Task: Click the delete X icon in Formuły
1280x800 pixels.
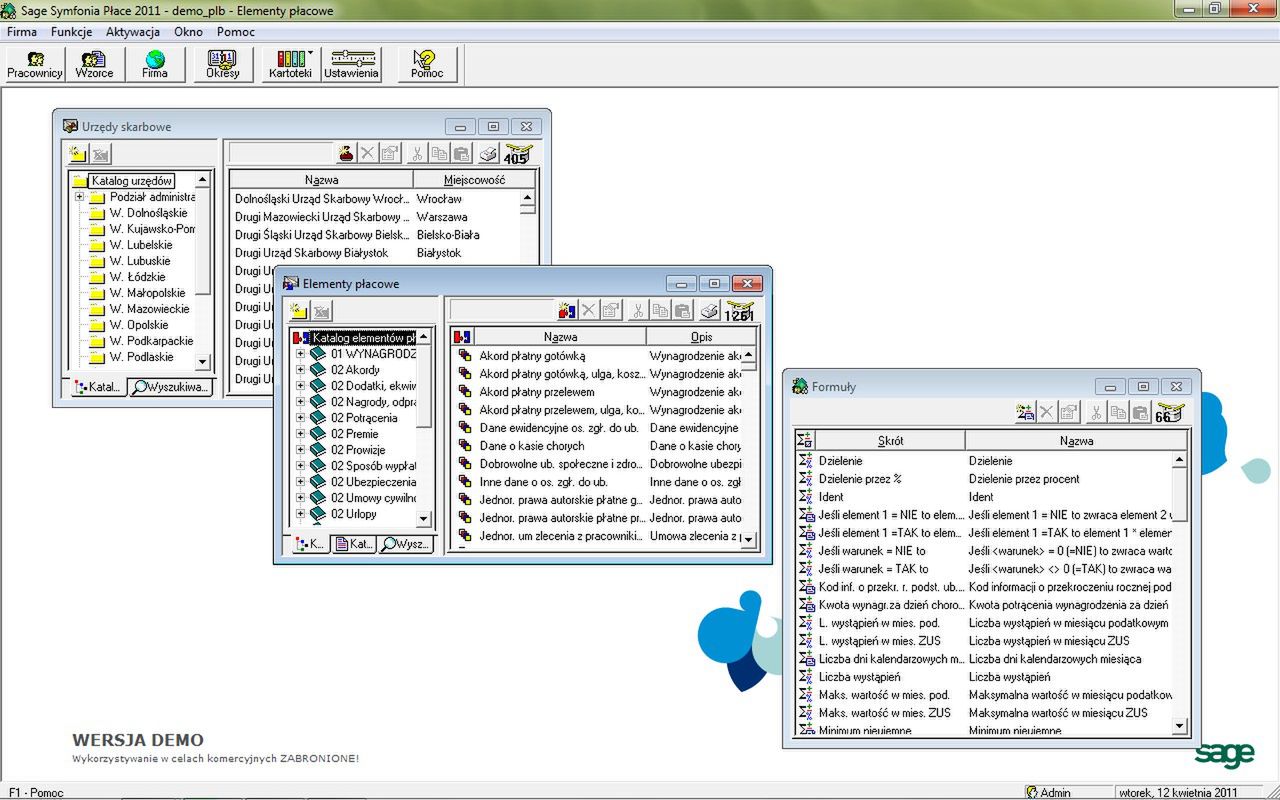Action: pos(1047,412)
